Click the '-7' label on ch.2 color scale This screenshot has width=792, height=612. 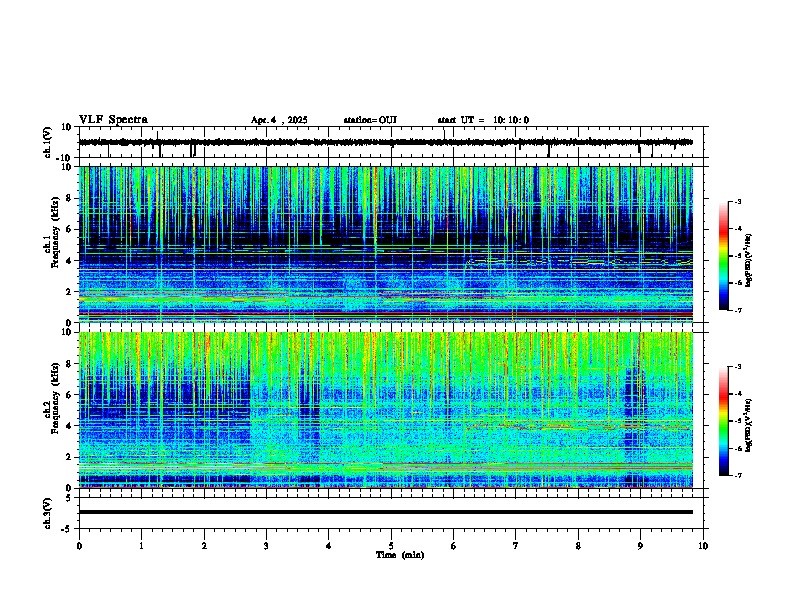(737, 475)
